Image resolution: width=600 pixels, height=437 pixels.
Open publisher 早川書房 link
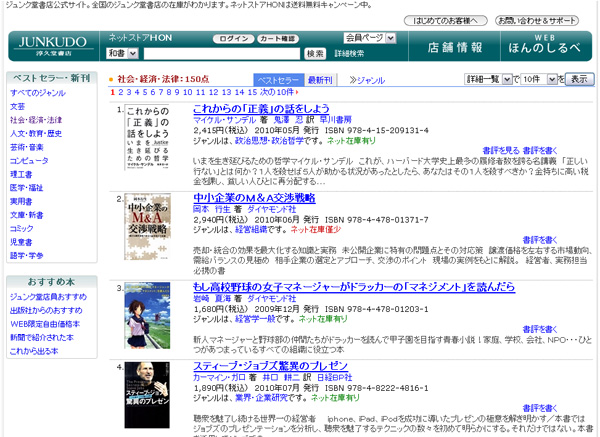336,120
